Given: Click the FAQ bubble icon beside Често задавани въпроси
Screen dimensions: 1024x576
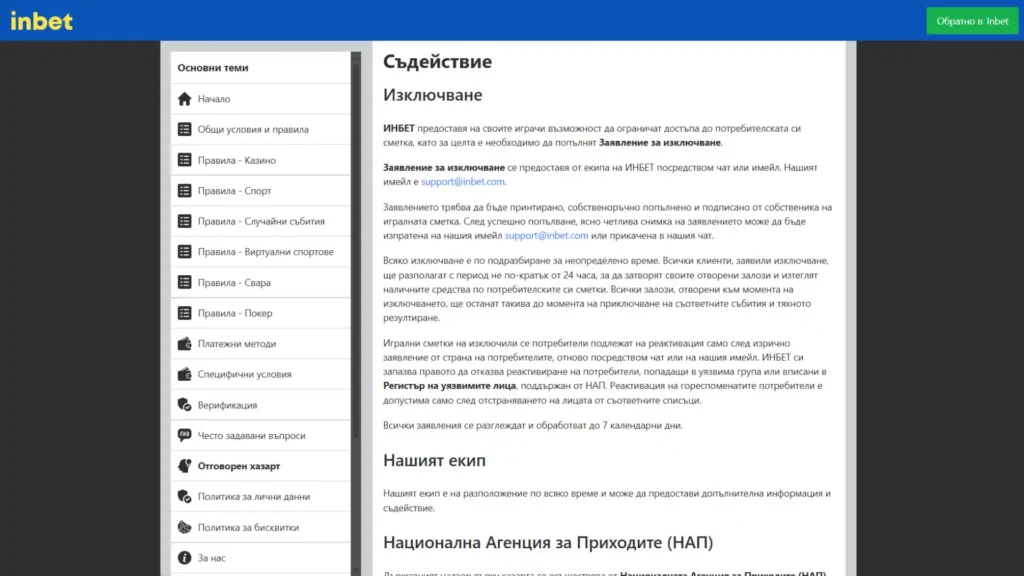Looking at the screenshot, I should click(x=184, y=435).
